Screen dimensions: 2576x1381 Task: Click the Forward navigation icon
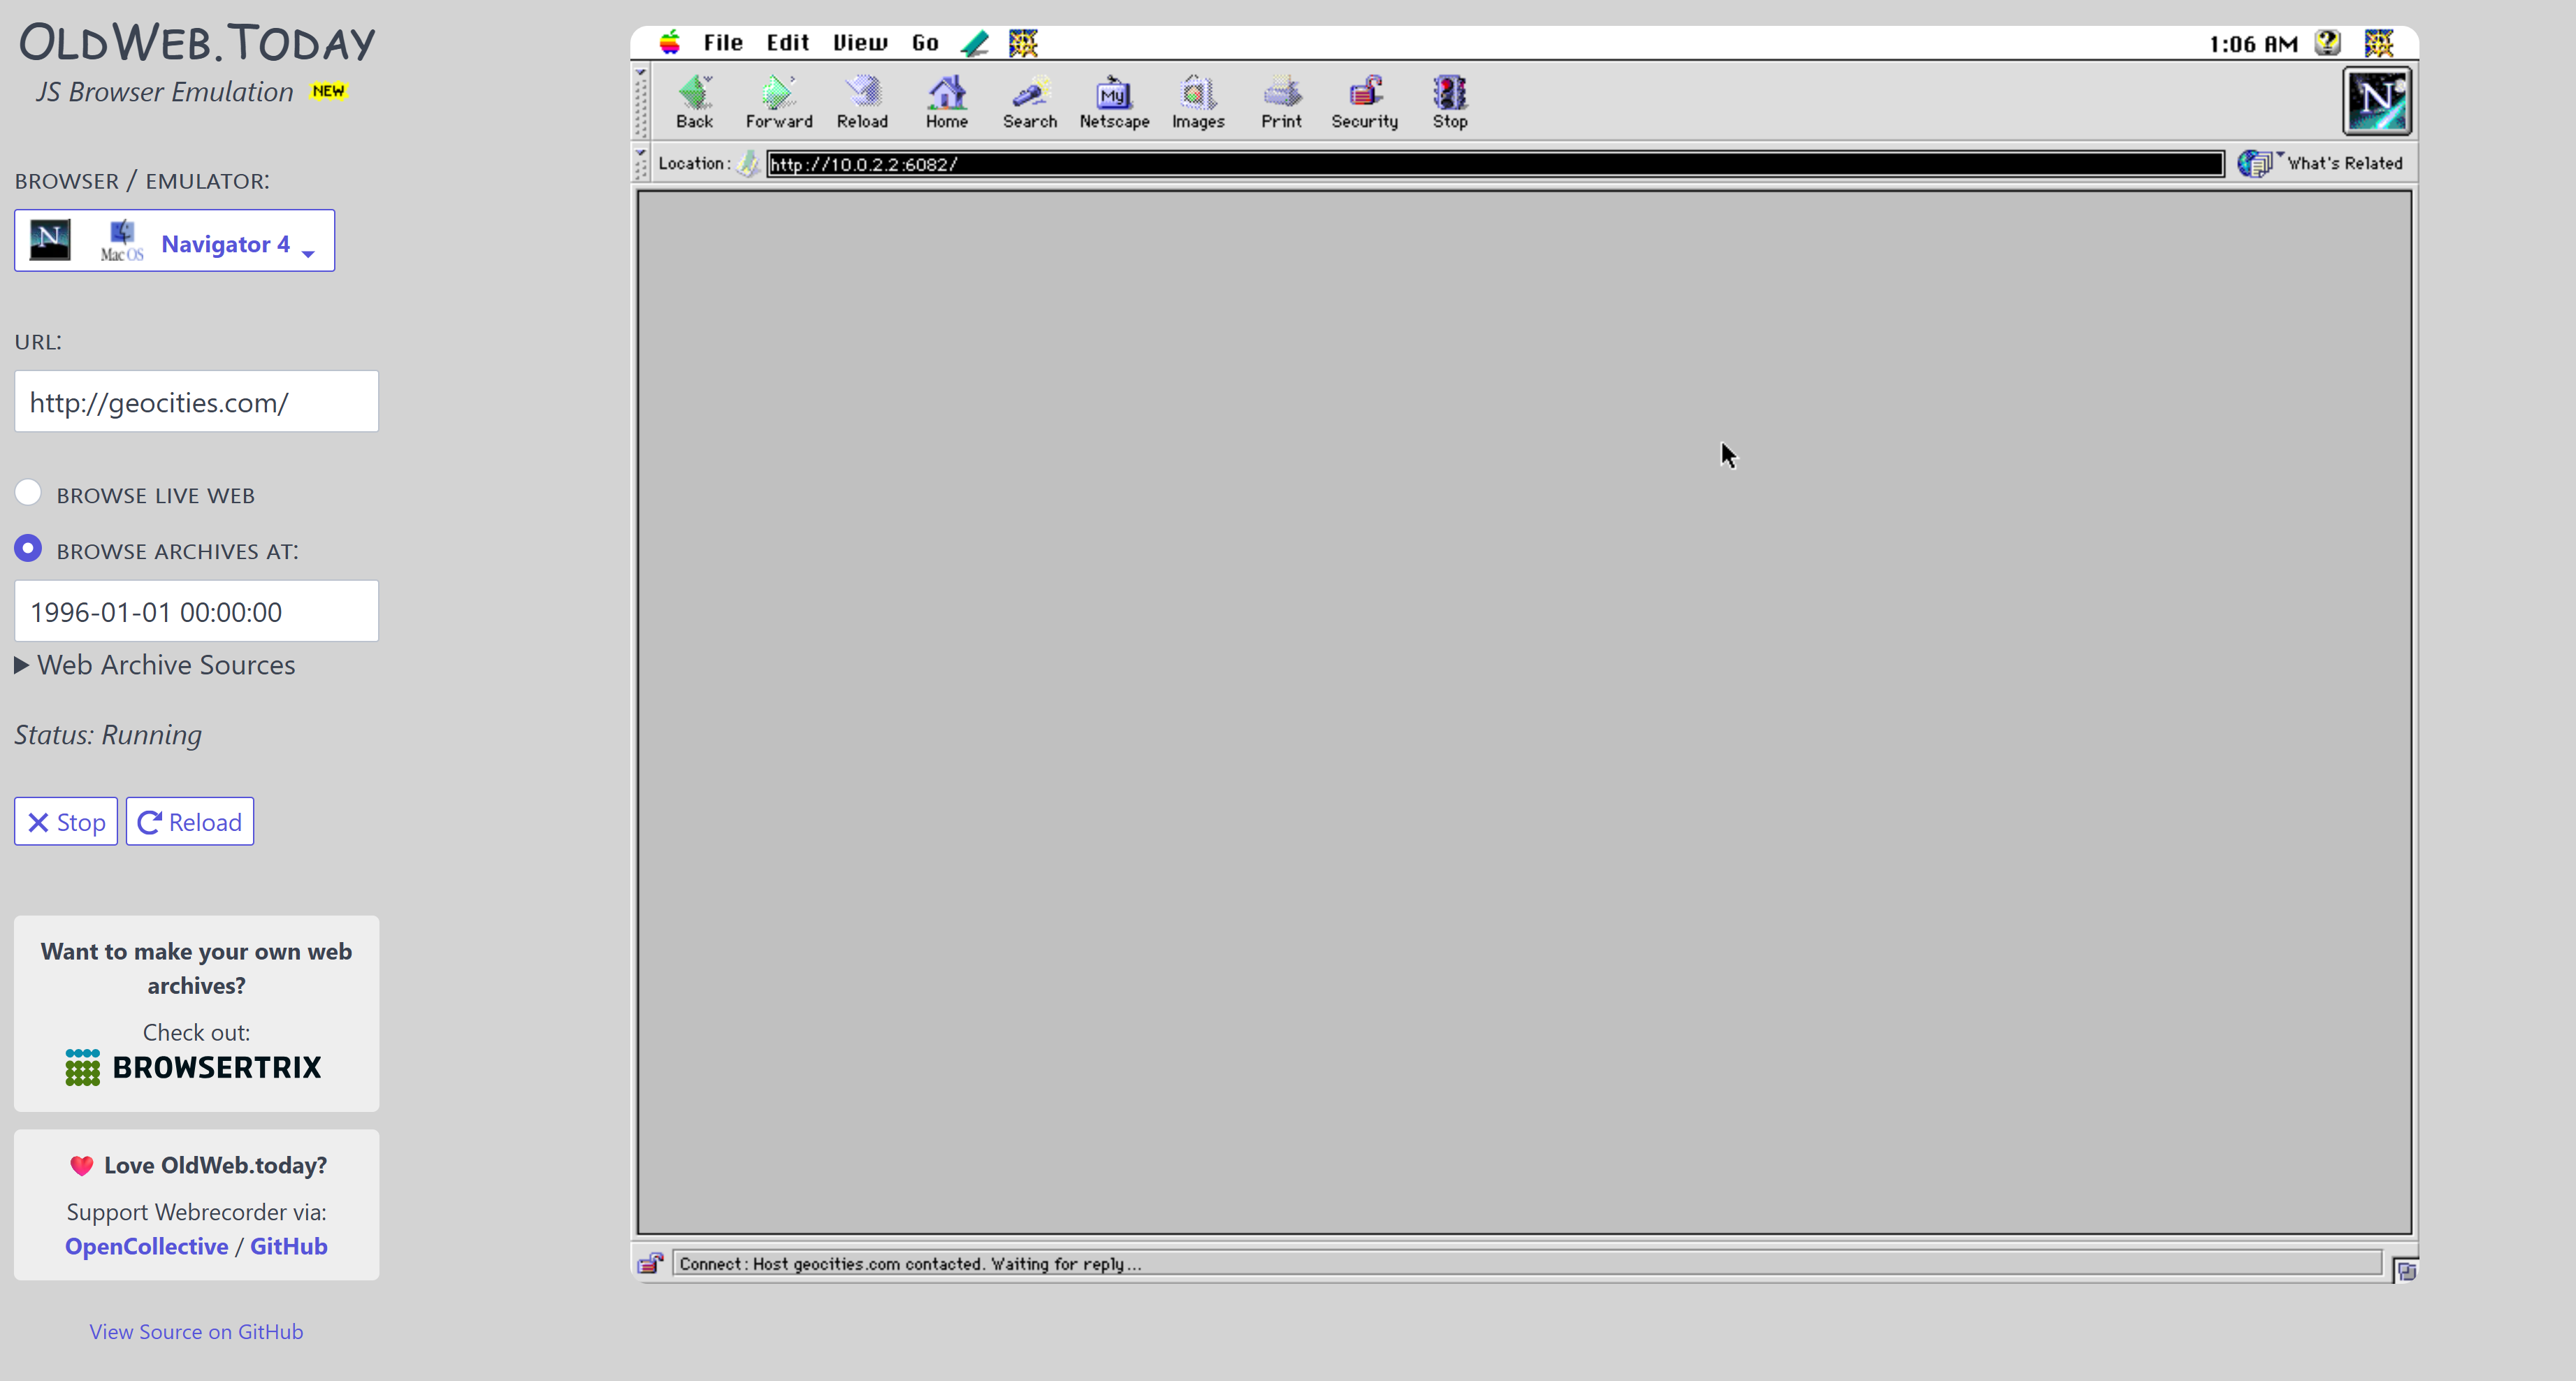pos(778,102)
